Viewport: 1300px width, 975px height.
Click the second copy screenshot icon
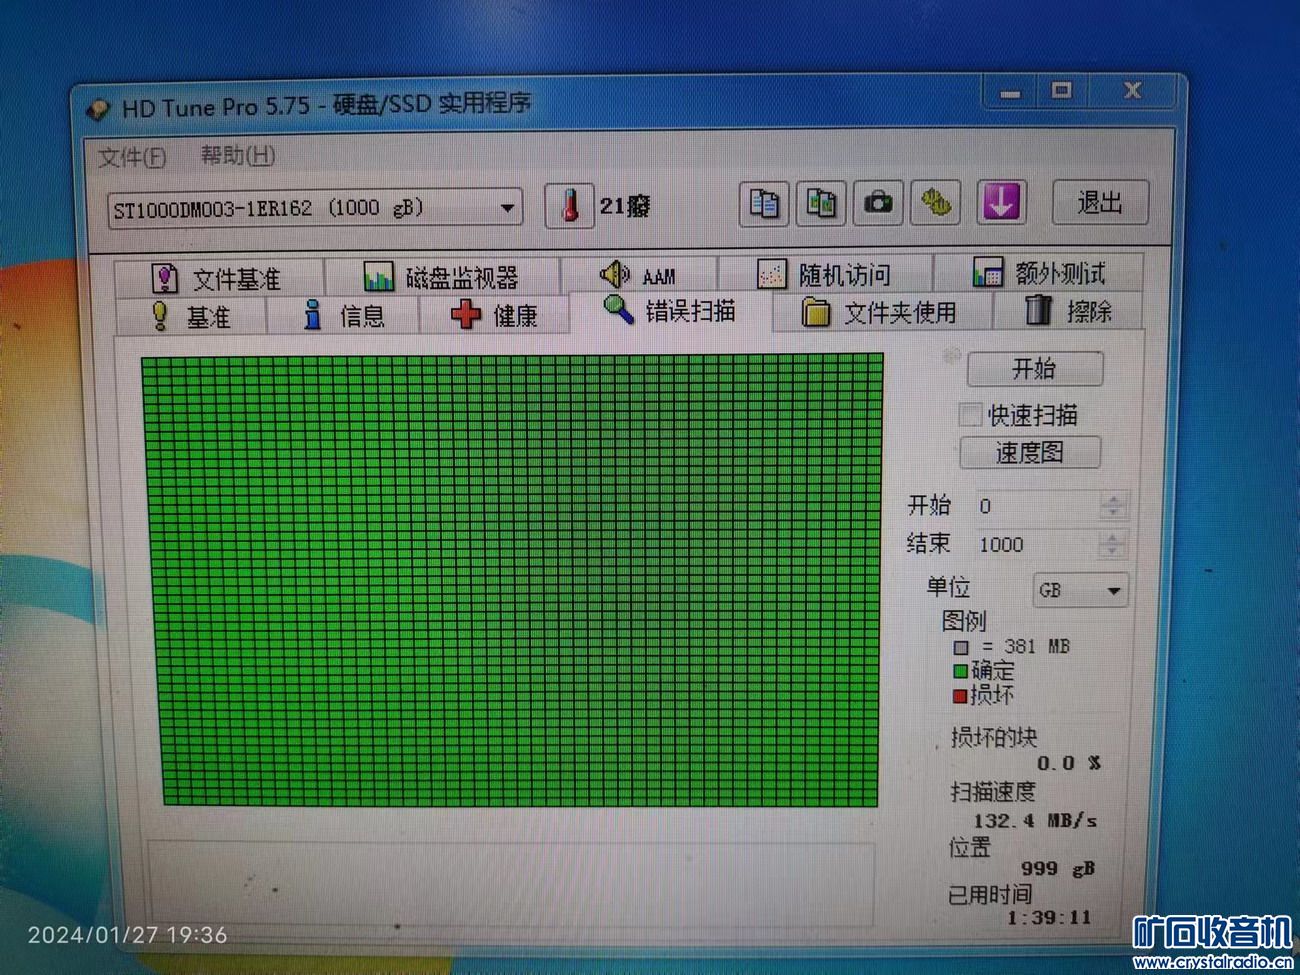pos(821,203)
